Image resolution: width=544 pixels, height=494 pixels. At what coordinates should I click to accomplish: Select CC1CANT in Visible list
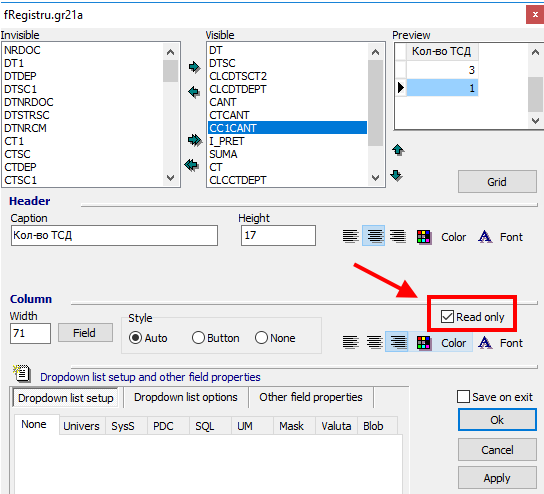pyautogui.click(x=287, y=128)
